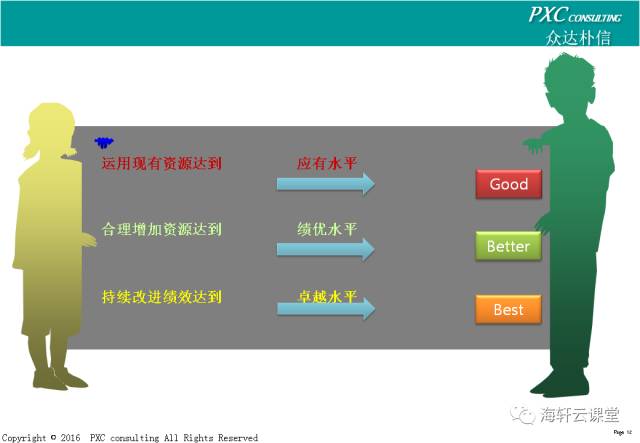Click the 应有水平 label
This screenshot has height=443, width=640.
pyautogui.click(x=326, y=163)
